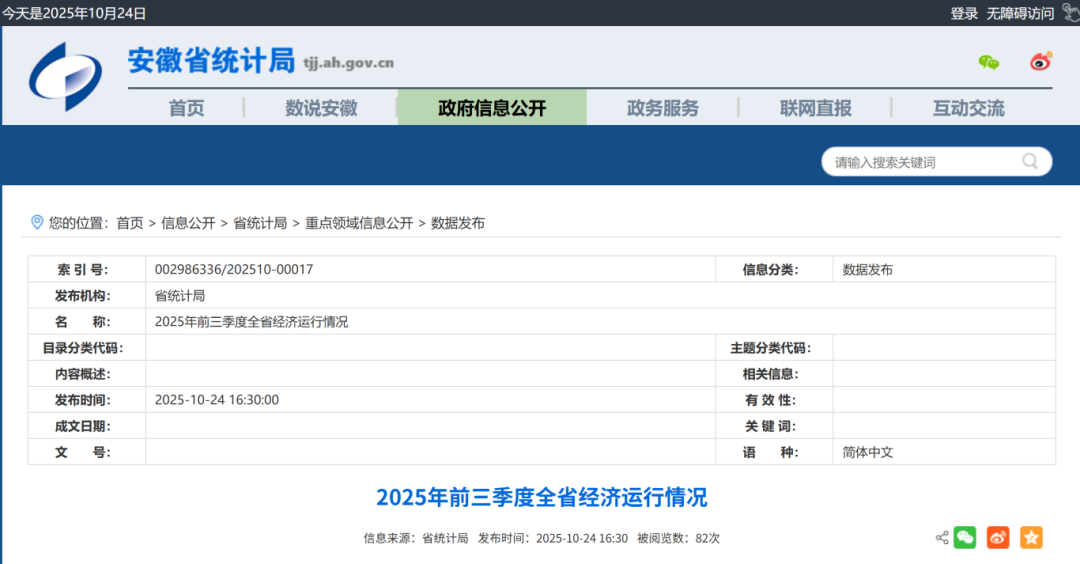The width and height of the screenshot is (1080, 564).
Task: Go to 数据发布 in breadcrumb
Action: point(458,223)
